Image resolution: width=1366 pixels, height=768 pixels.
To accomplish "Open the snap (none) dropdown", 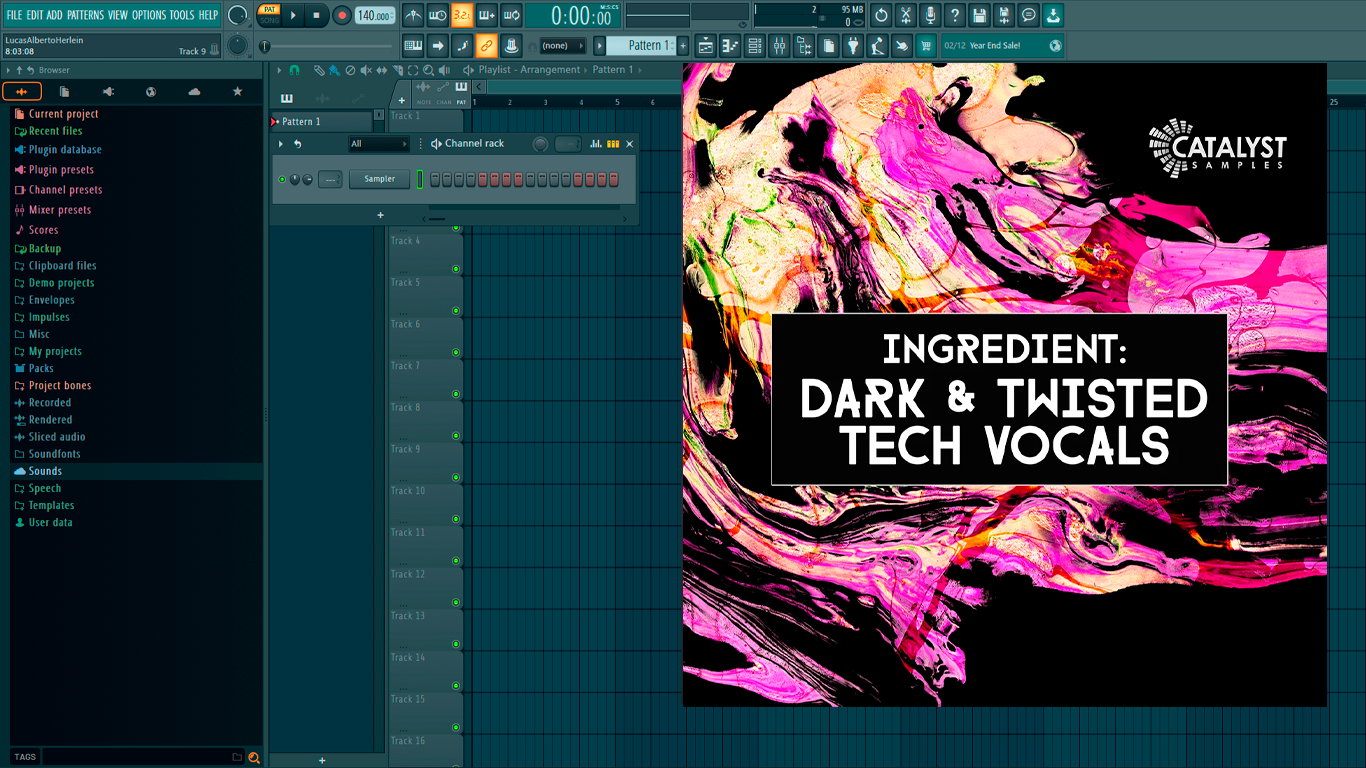I will 561,45.
